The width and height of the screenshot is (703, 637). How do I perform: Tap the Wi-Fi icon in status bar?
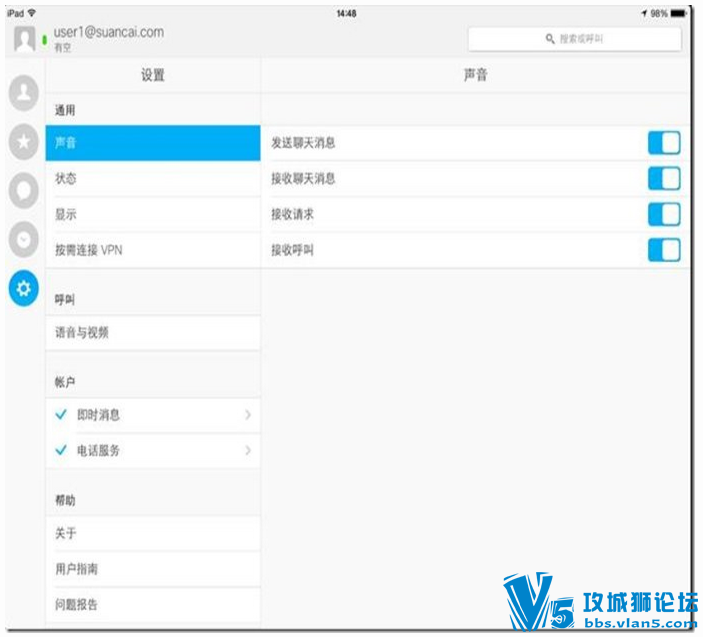[32, 13]
